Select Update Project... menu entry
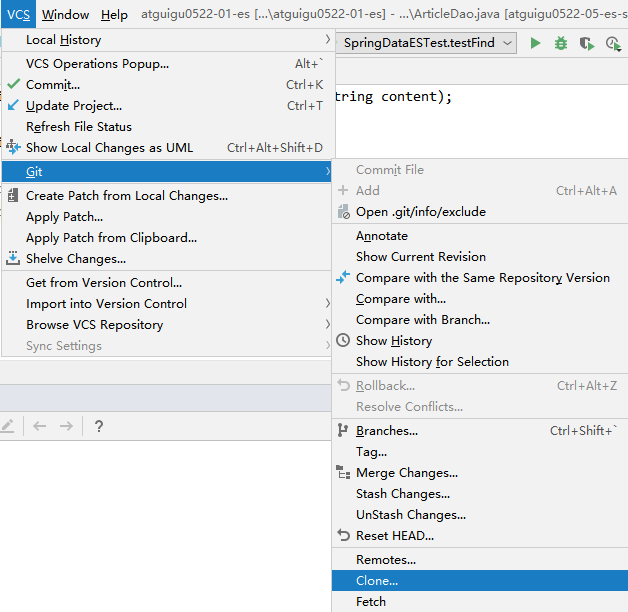The image size is (628, 612). [74, 106]
